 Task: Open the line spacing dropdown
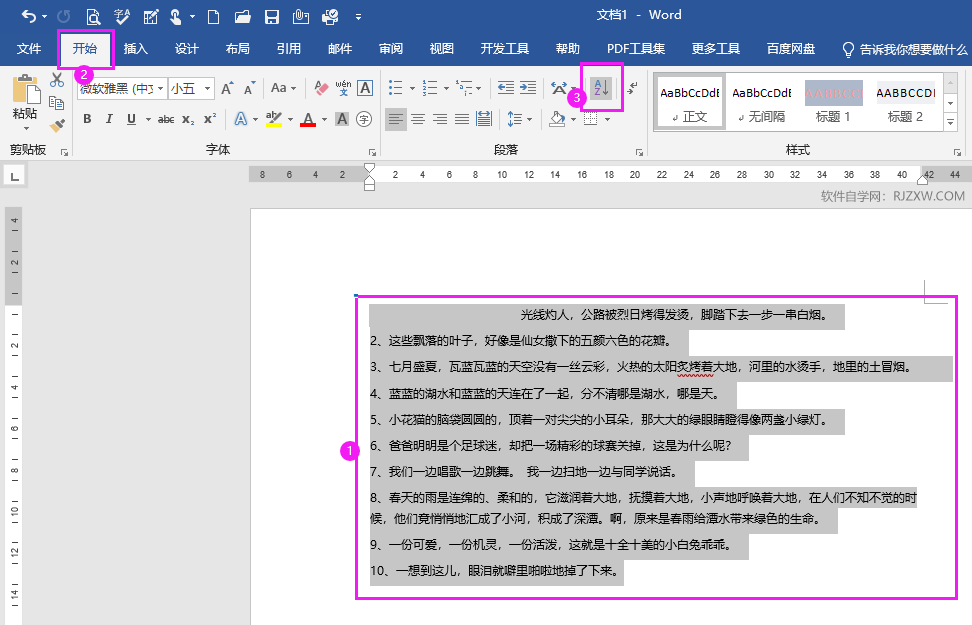click(529, 118)
